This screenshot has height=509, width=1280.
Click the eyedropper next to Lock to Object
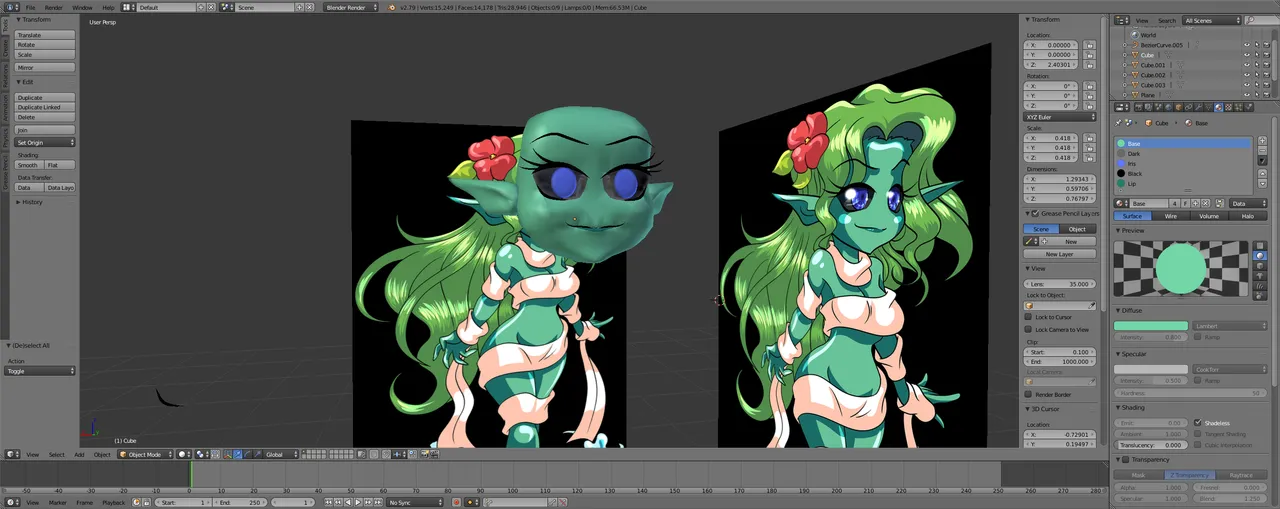pyautogui.click(x=1092, y=305)
